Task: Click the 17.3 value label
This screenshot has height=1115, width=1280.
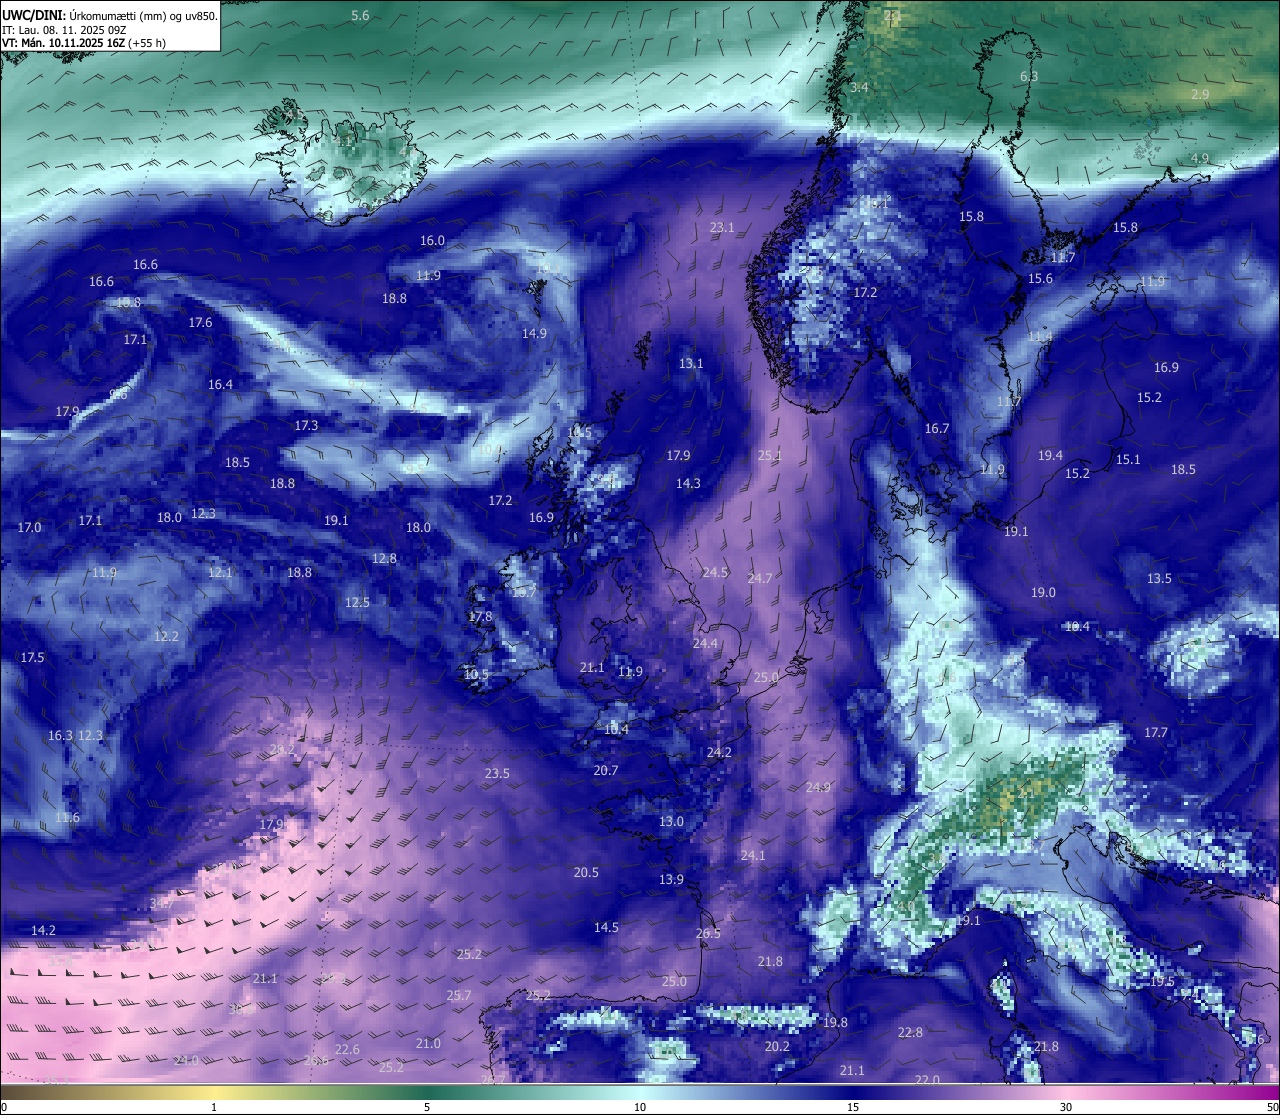Action: [306, 426]
